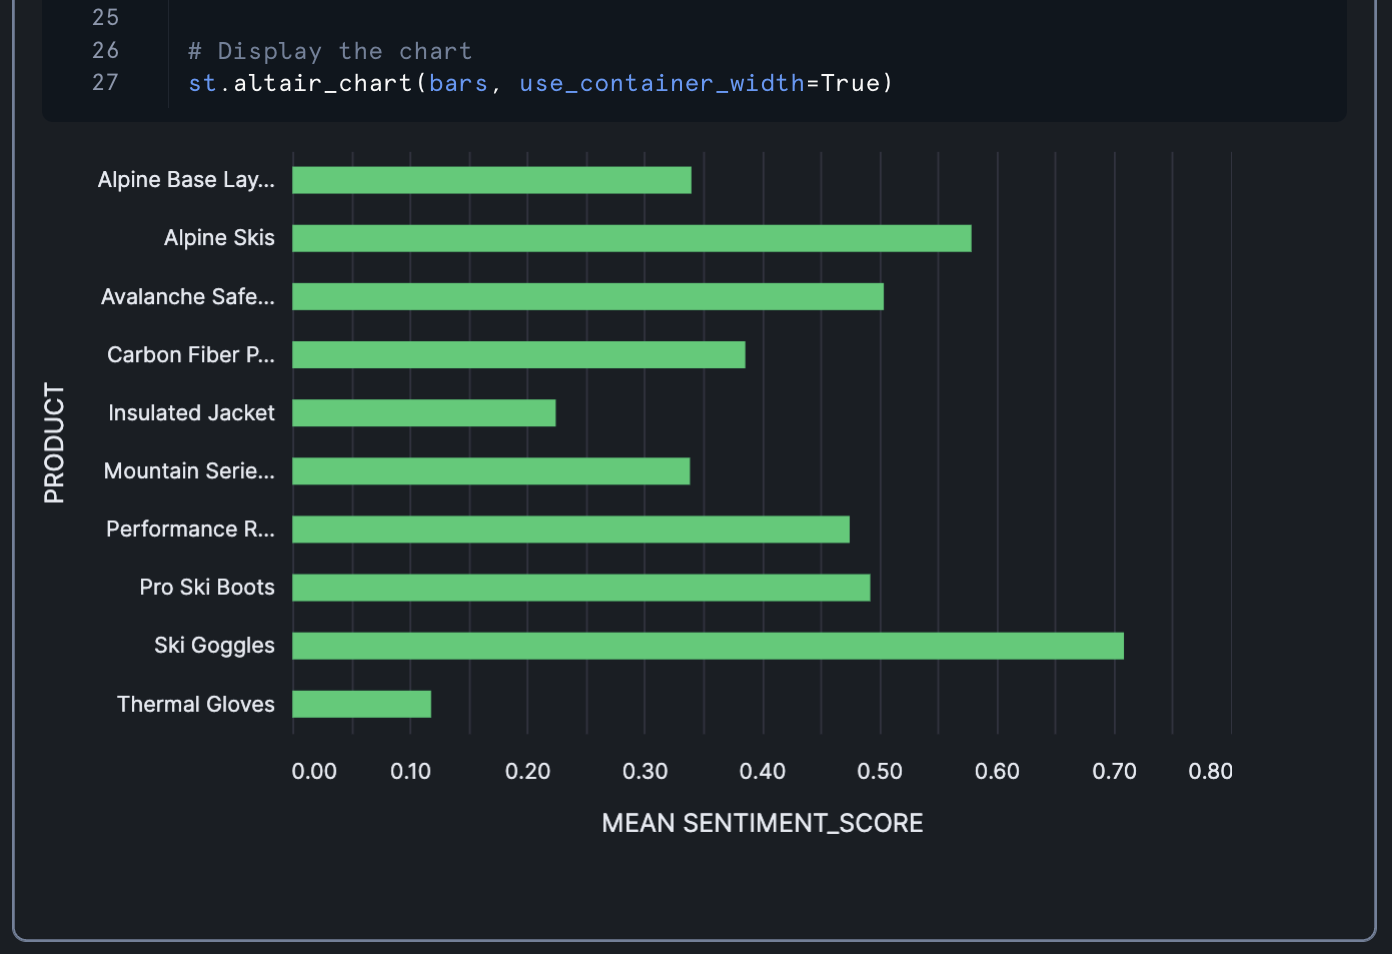1392x954 pixels.
Task: Select the Mountain Serie... bar
Action: pos(490,471)
